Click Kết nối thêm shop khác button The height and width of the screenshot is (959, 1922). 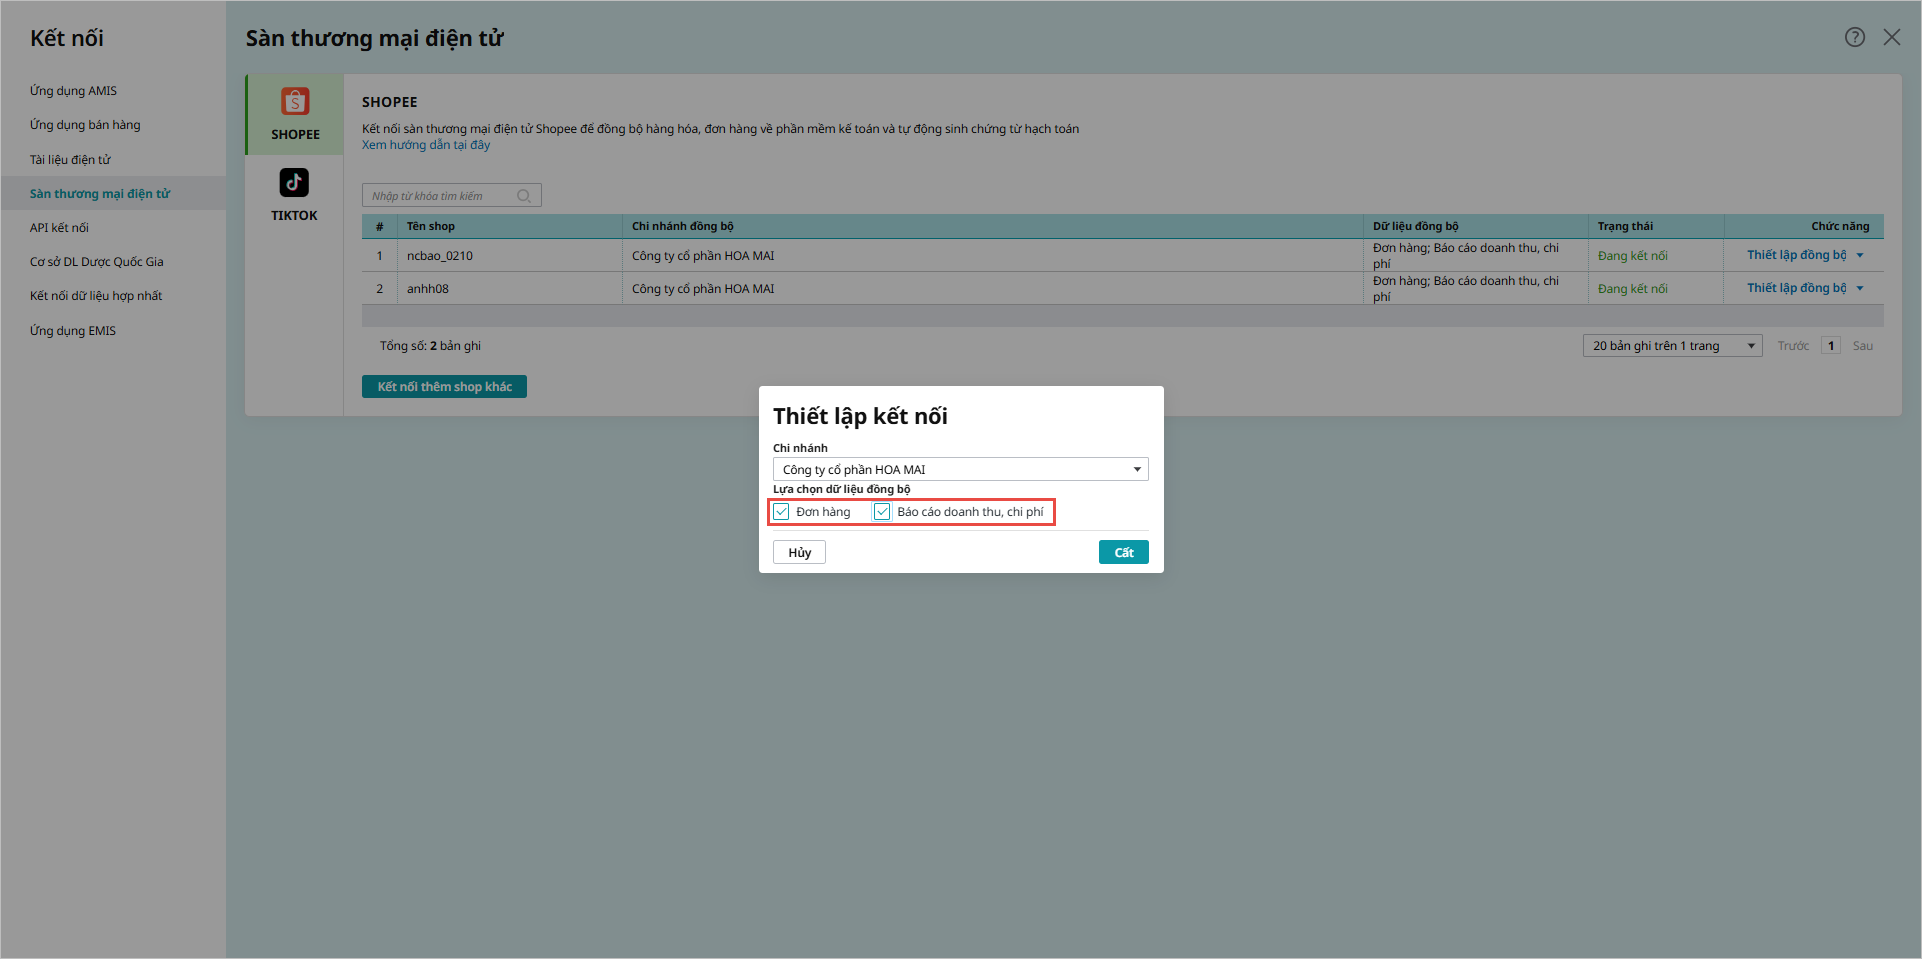[444, 387]
